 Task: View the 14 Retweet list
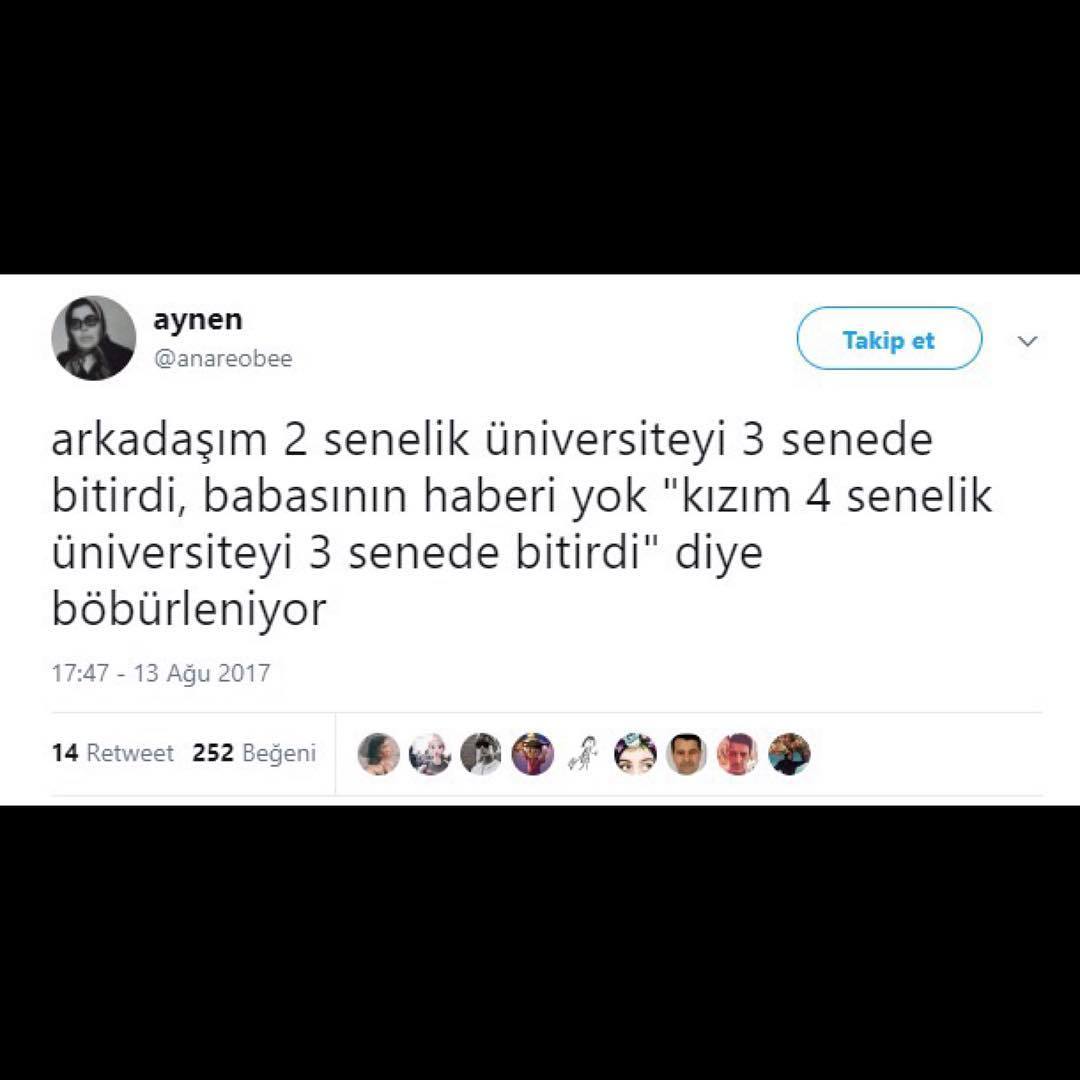pos(112,753)
